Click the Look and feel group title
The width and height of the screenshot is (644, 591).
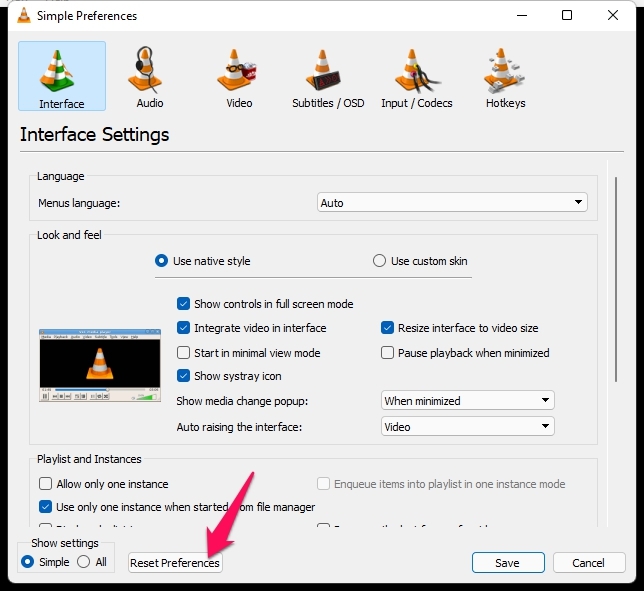pyautogui.click(x=69, y=235)
